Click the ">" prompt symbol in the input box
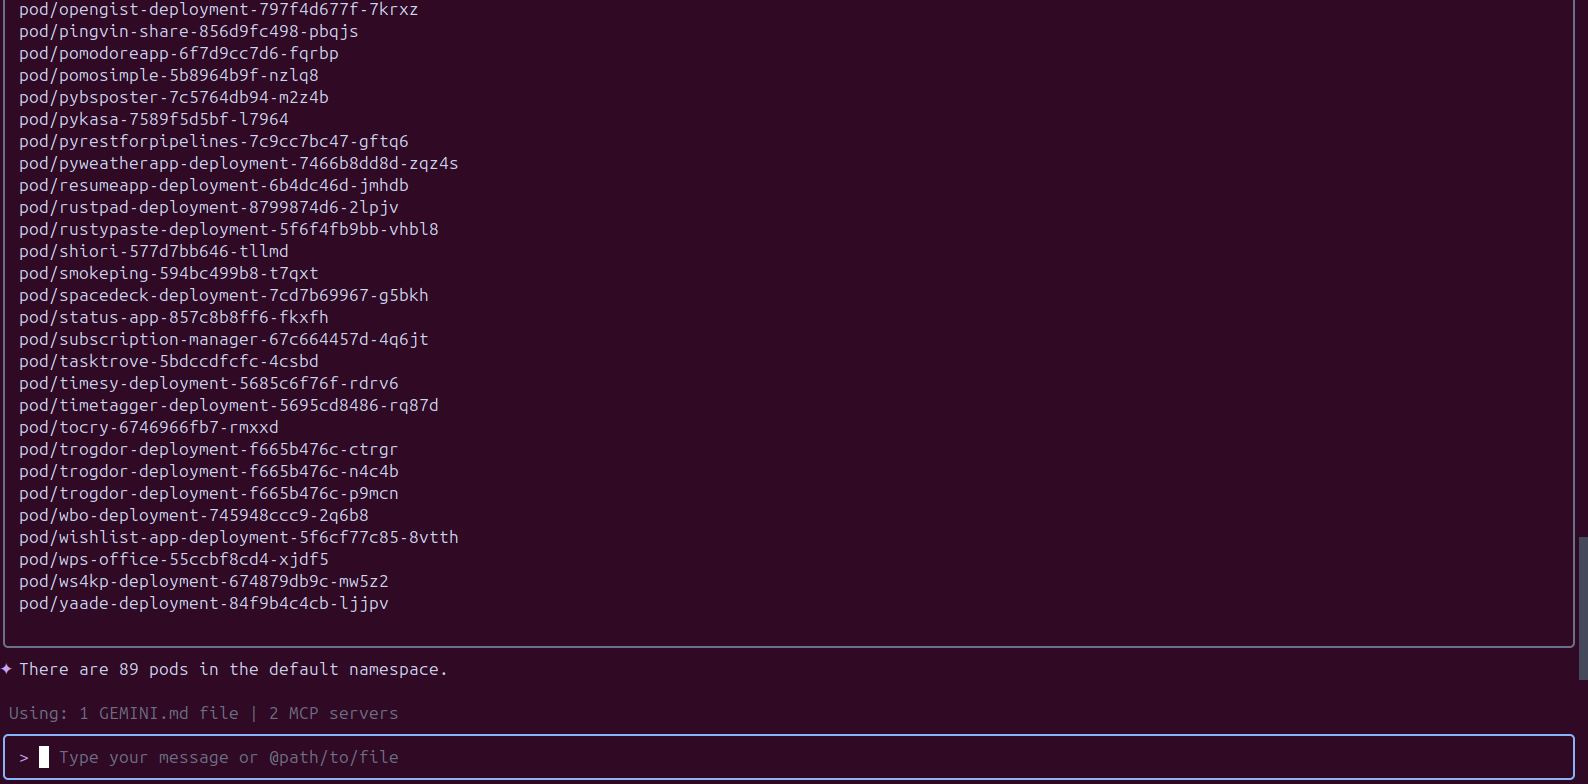The width and height of the screenshot is (1588, 784). [x=24, y=758]
